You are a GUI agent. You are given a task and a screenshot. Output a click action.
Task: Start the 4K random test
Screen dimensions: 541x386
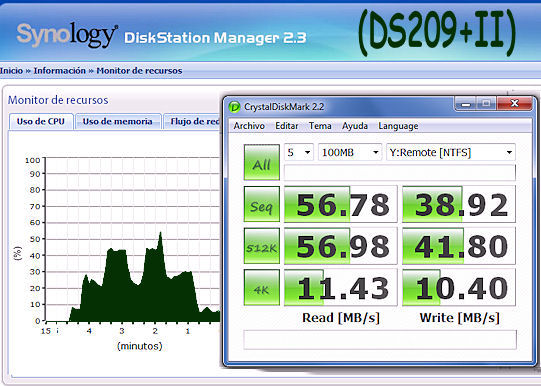[262, 287]
